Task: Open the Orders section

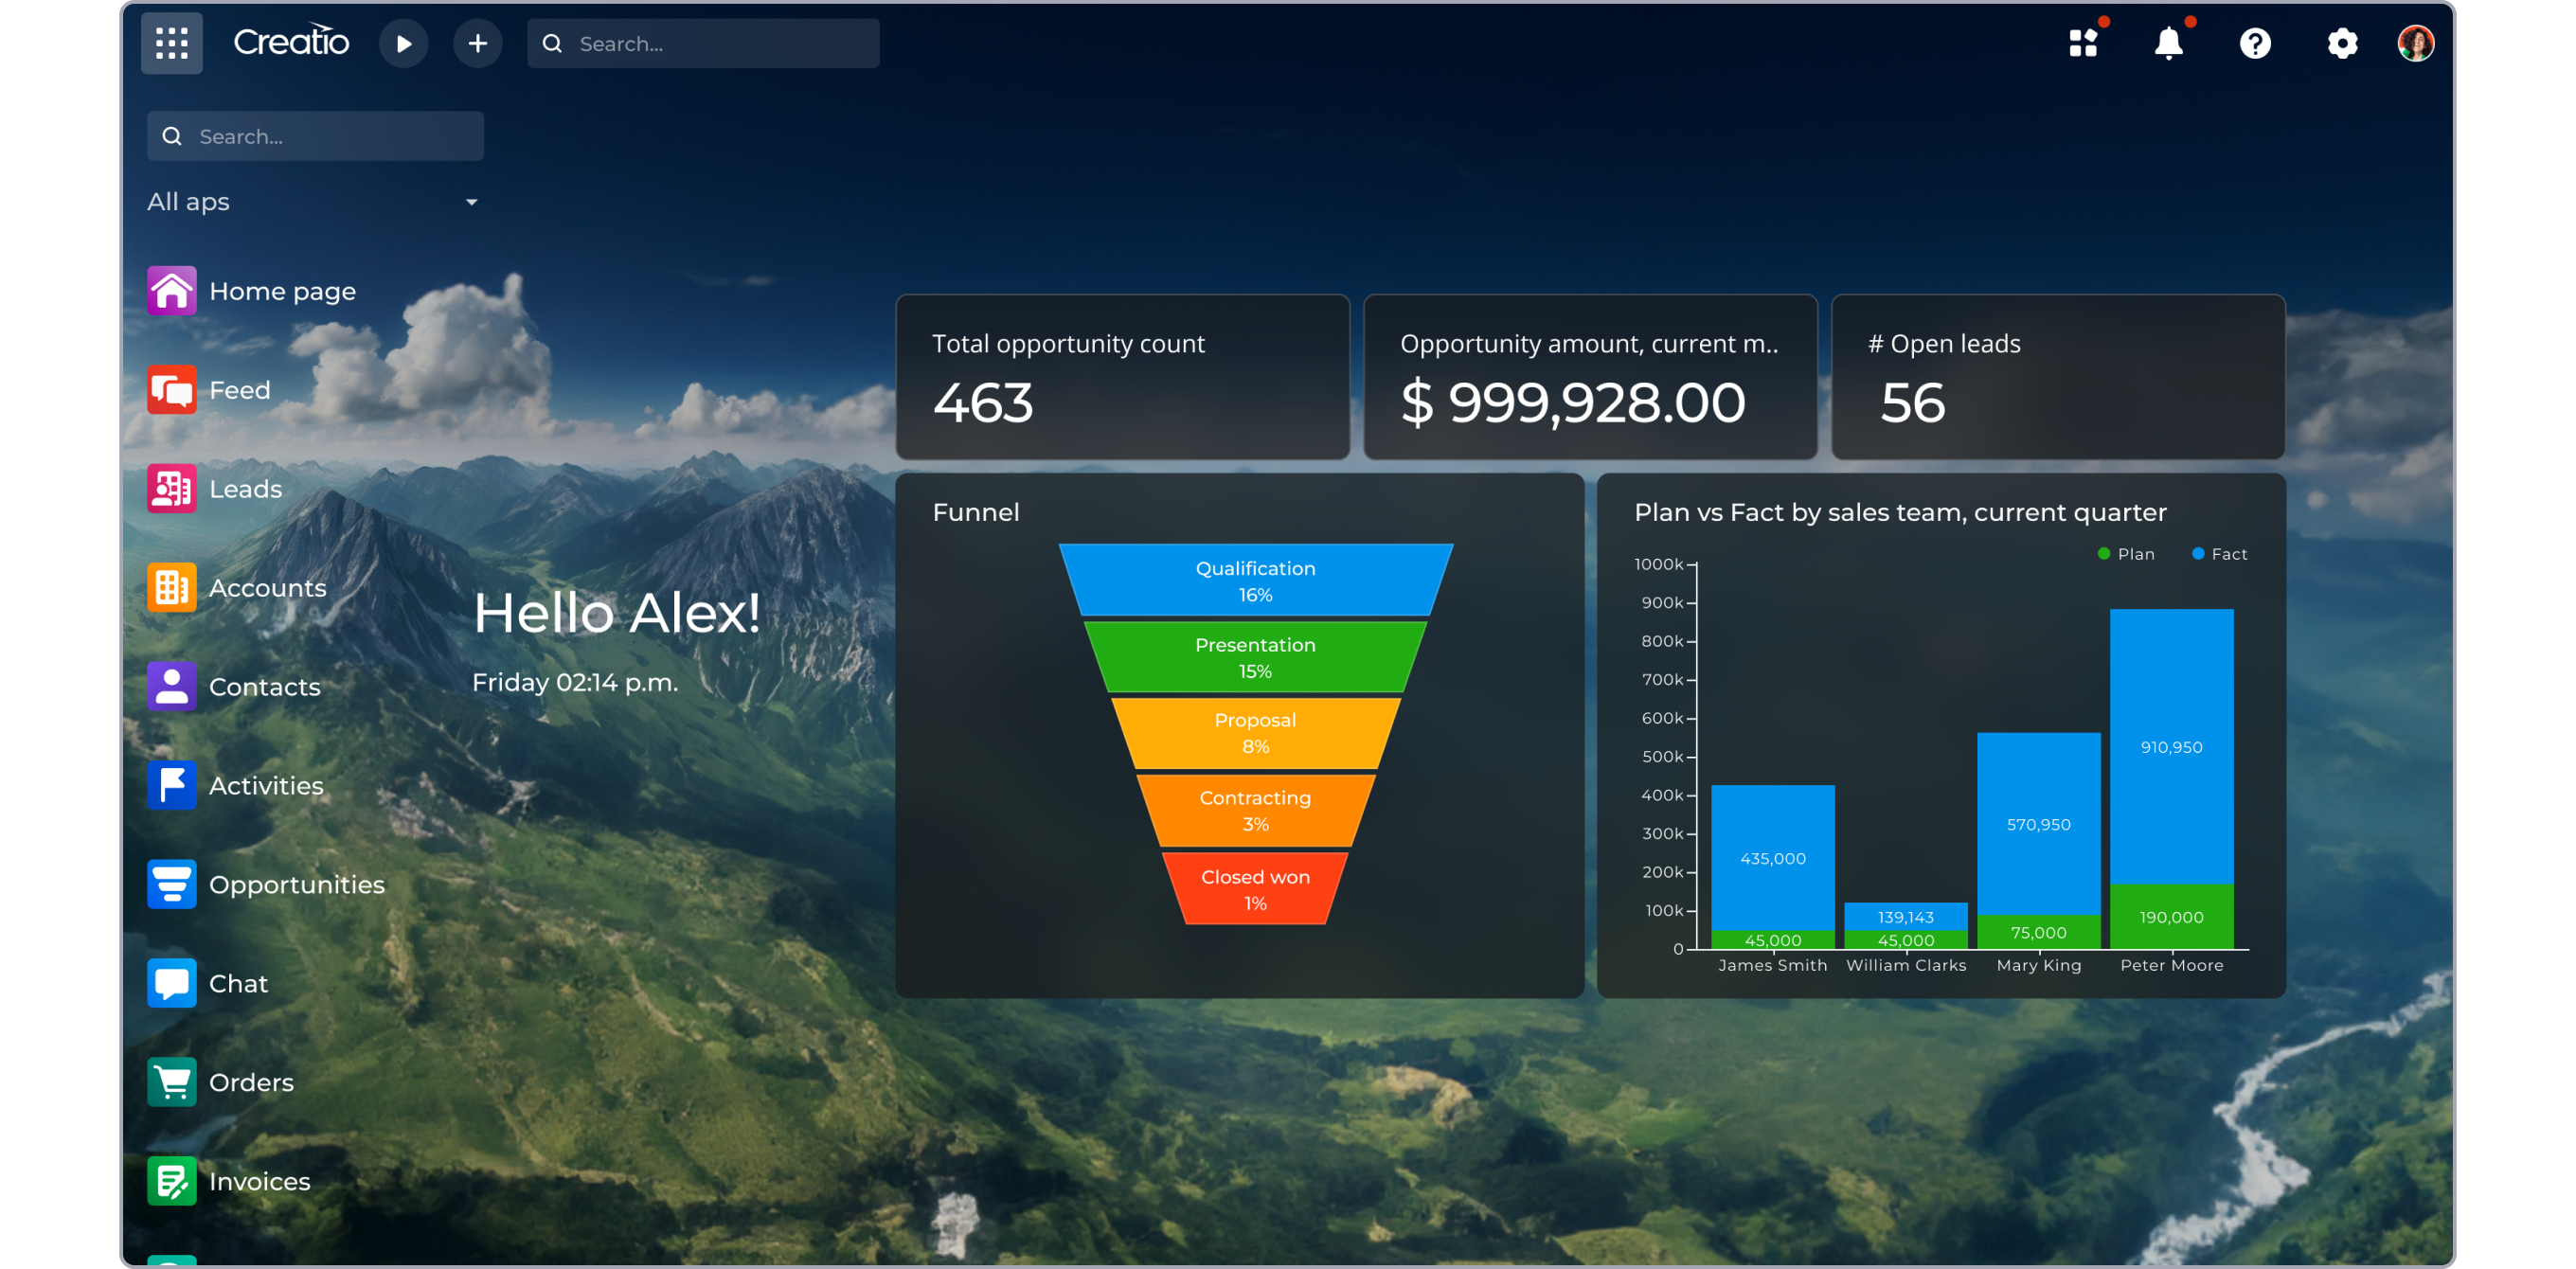Action: click(x=251, y=1080)
